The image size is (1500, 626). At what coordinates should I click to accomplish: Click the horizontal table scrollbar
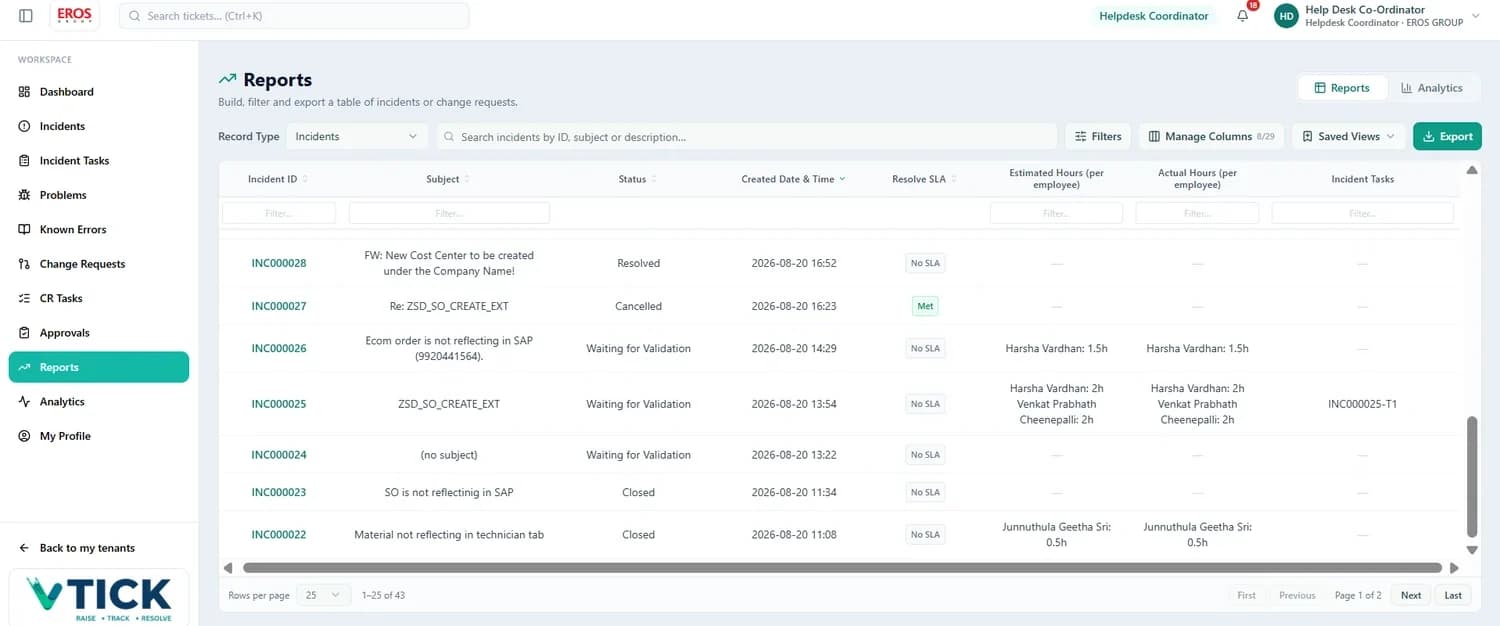(x=842, y=568)
